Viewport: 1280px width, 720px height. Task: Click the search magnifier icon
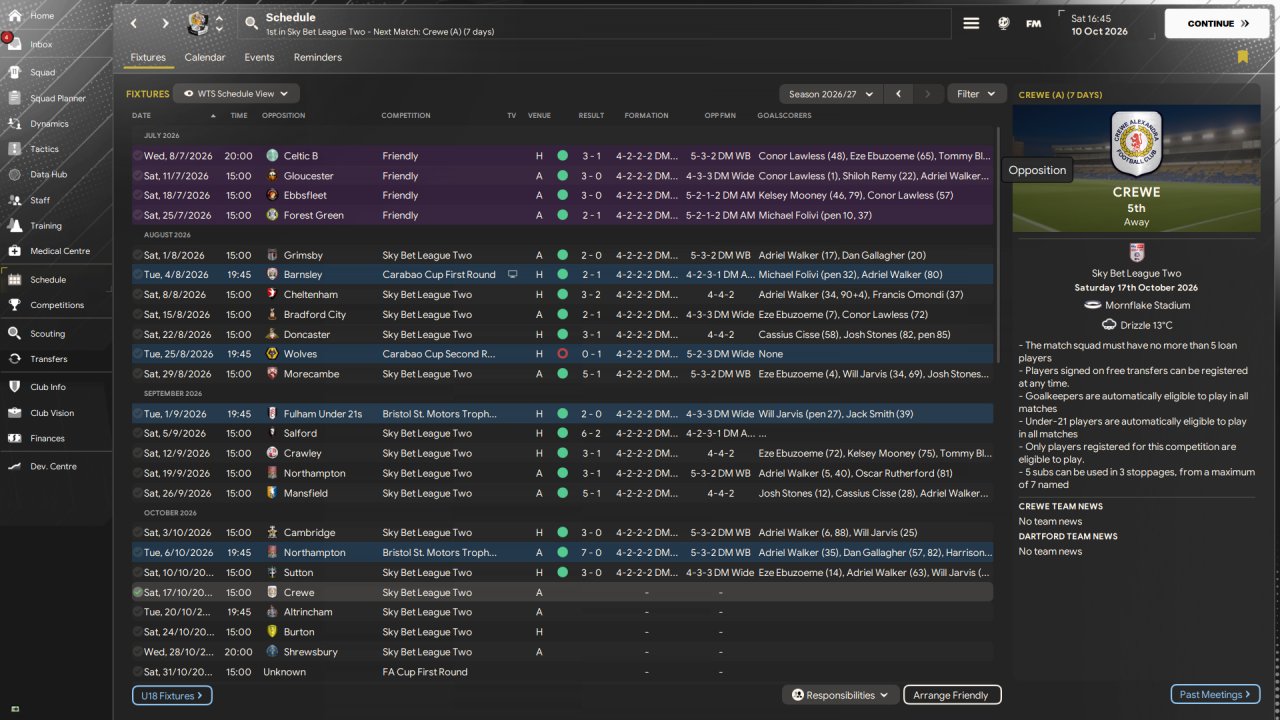point(251,23)
